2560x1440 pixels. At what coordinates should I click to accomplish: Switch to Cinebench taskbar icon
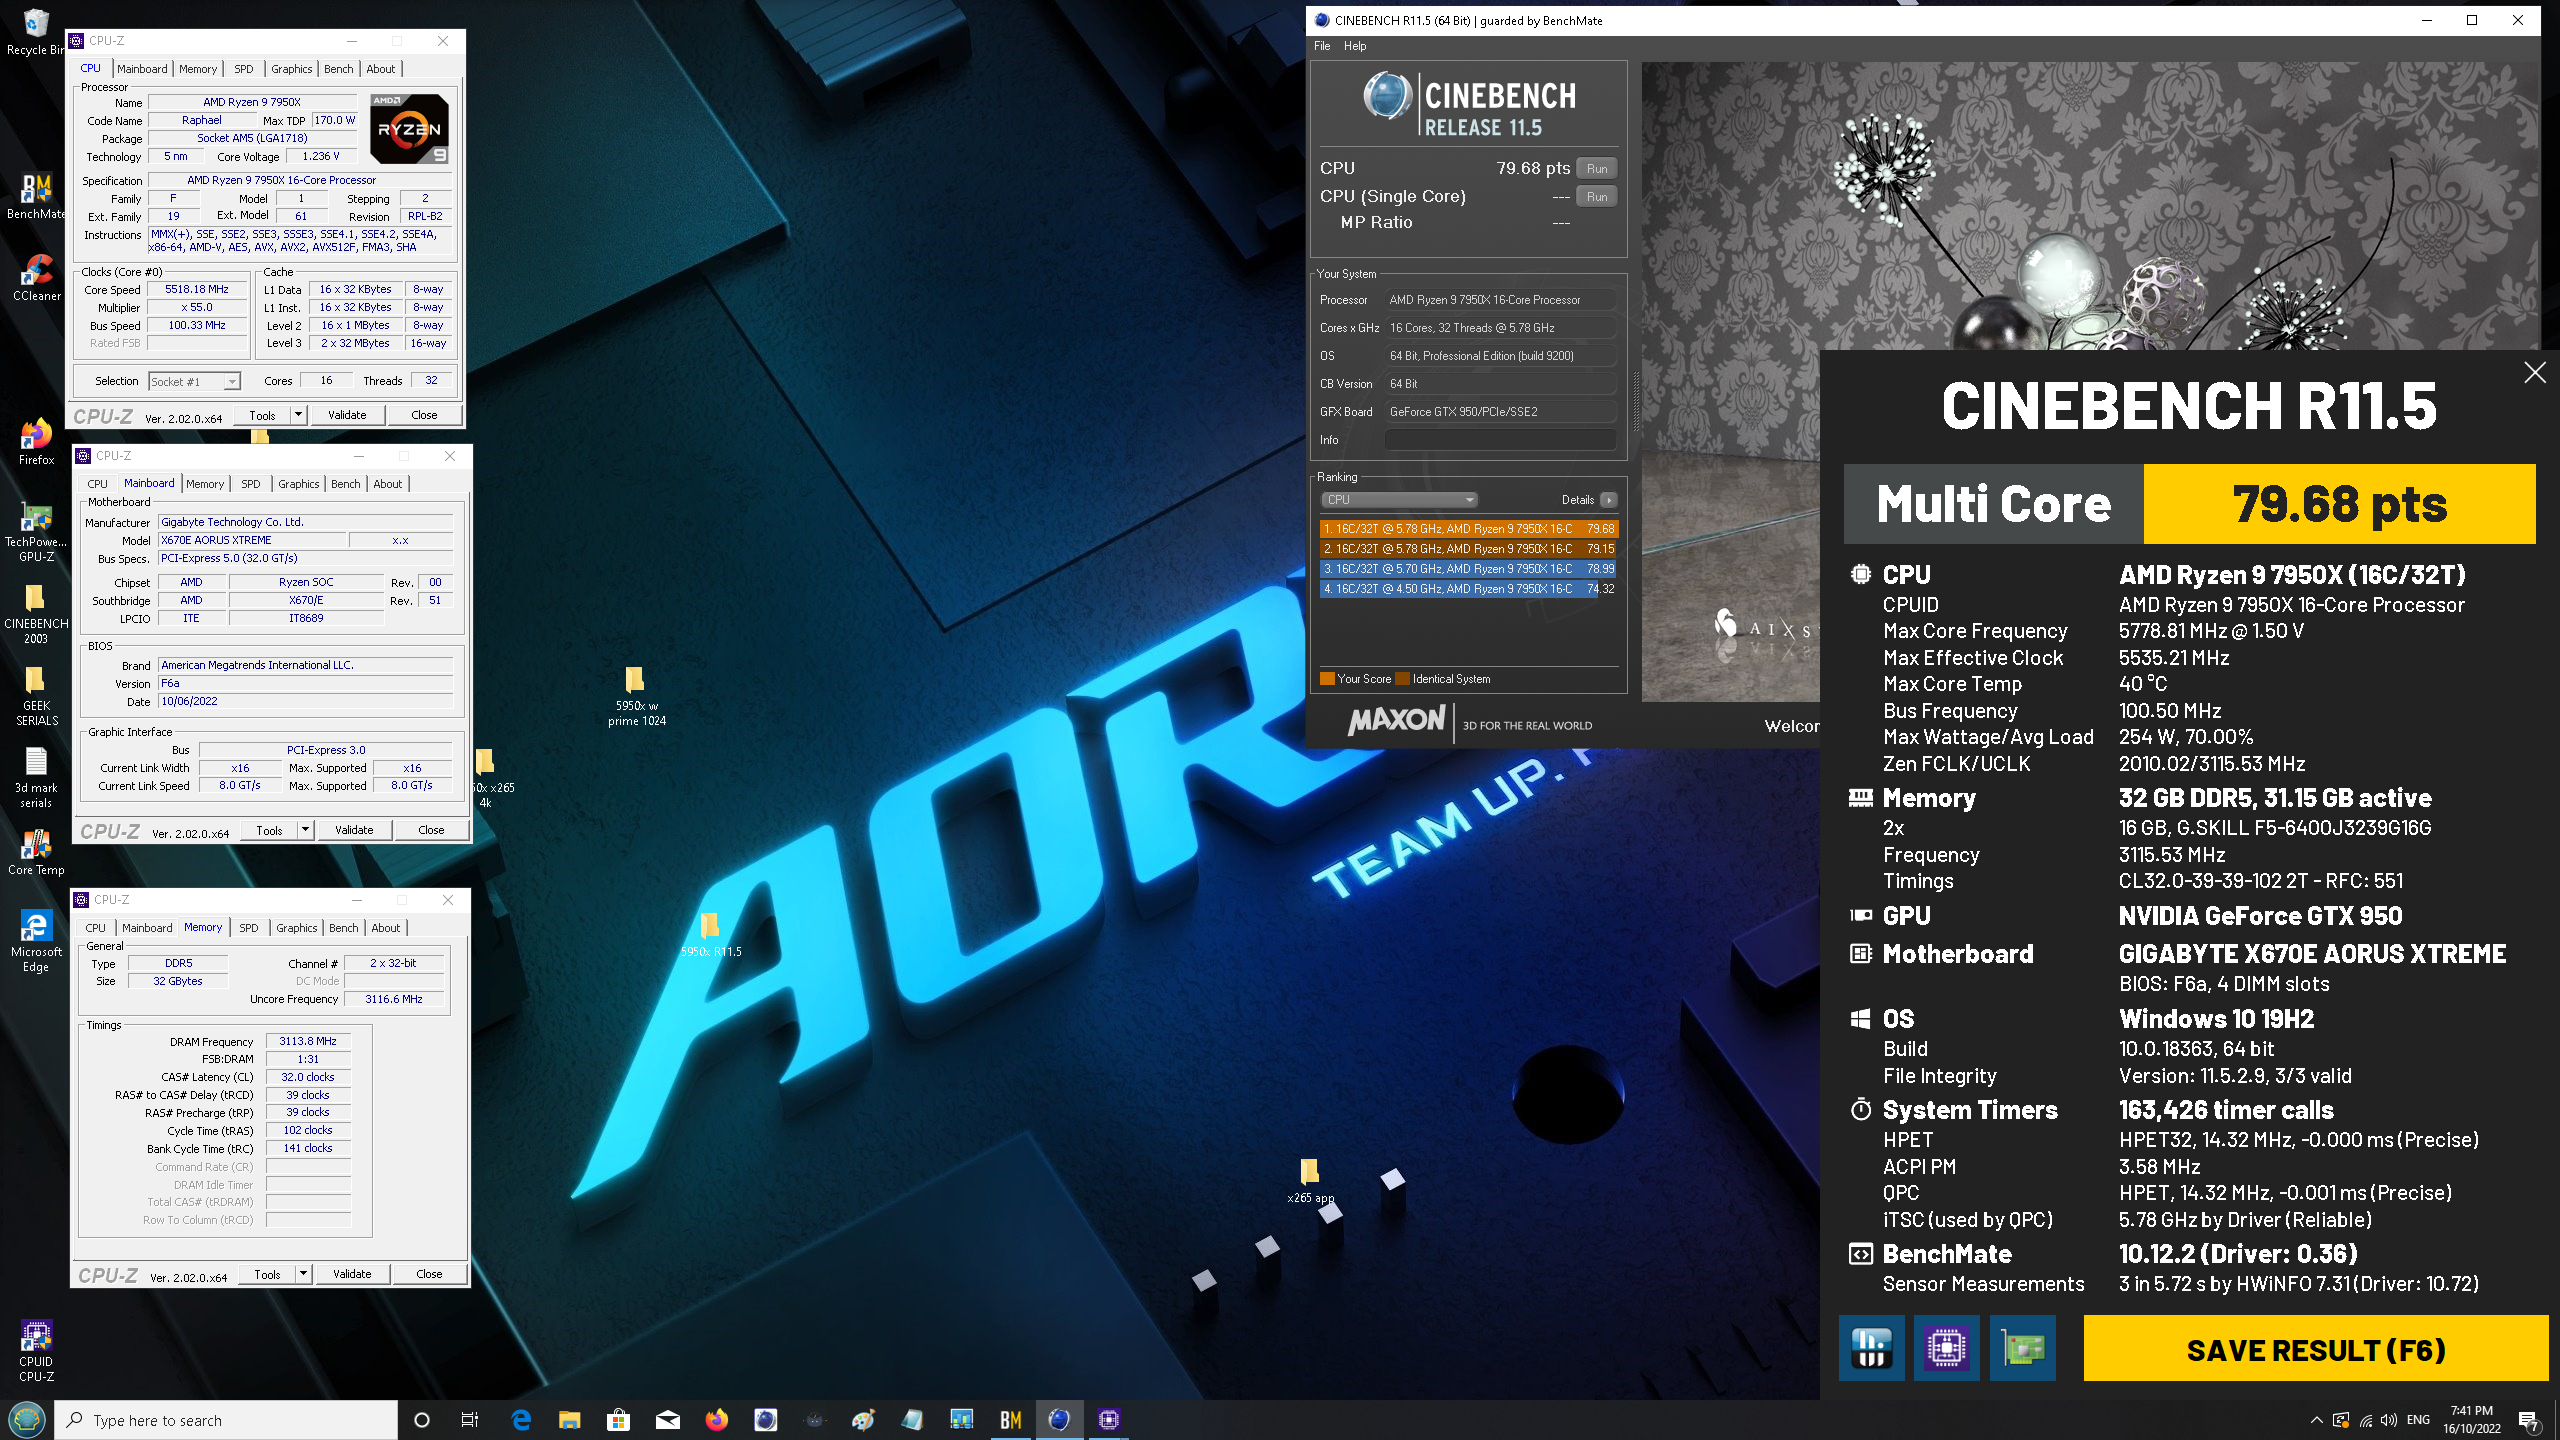1060,1420
